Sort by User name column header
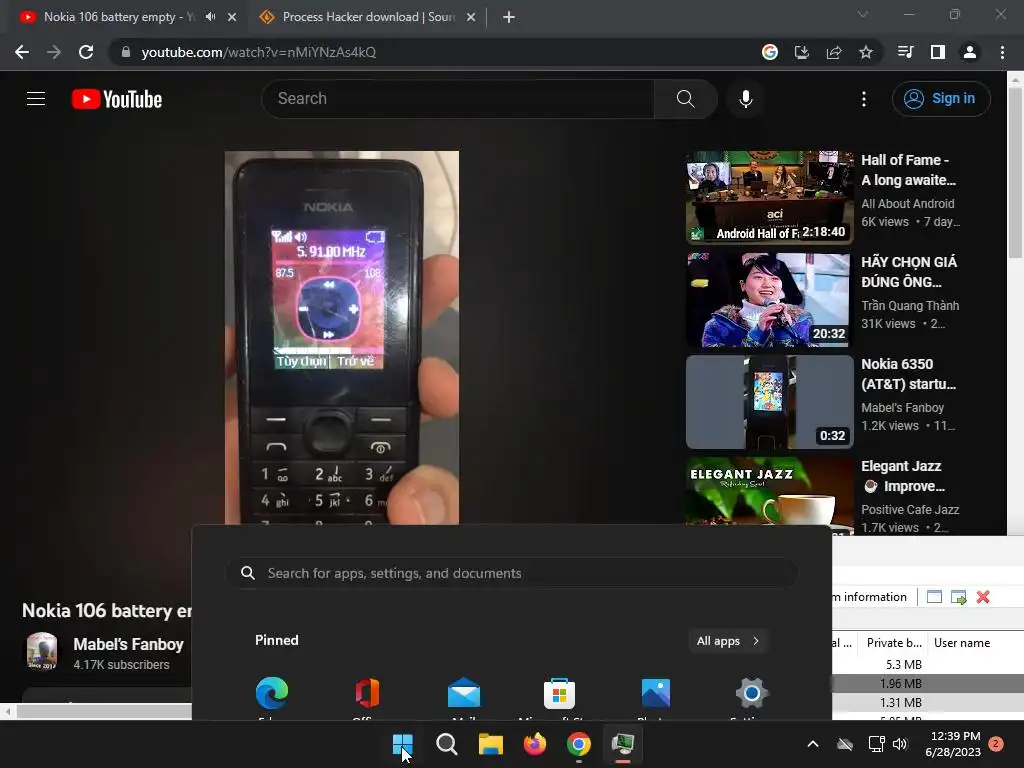Viewport: 1024px width, 768px height. tap(962, 643)
